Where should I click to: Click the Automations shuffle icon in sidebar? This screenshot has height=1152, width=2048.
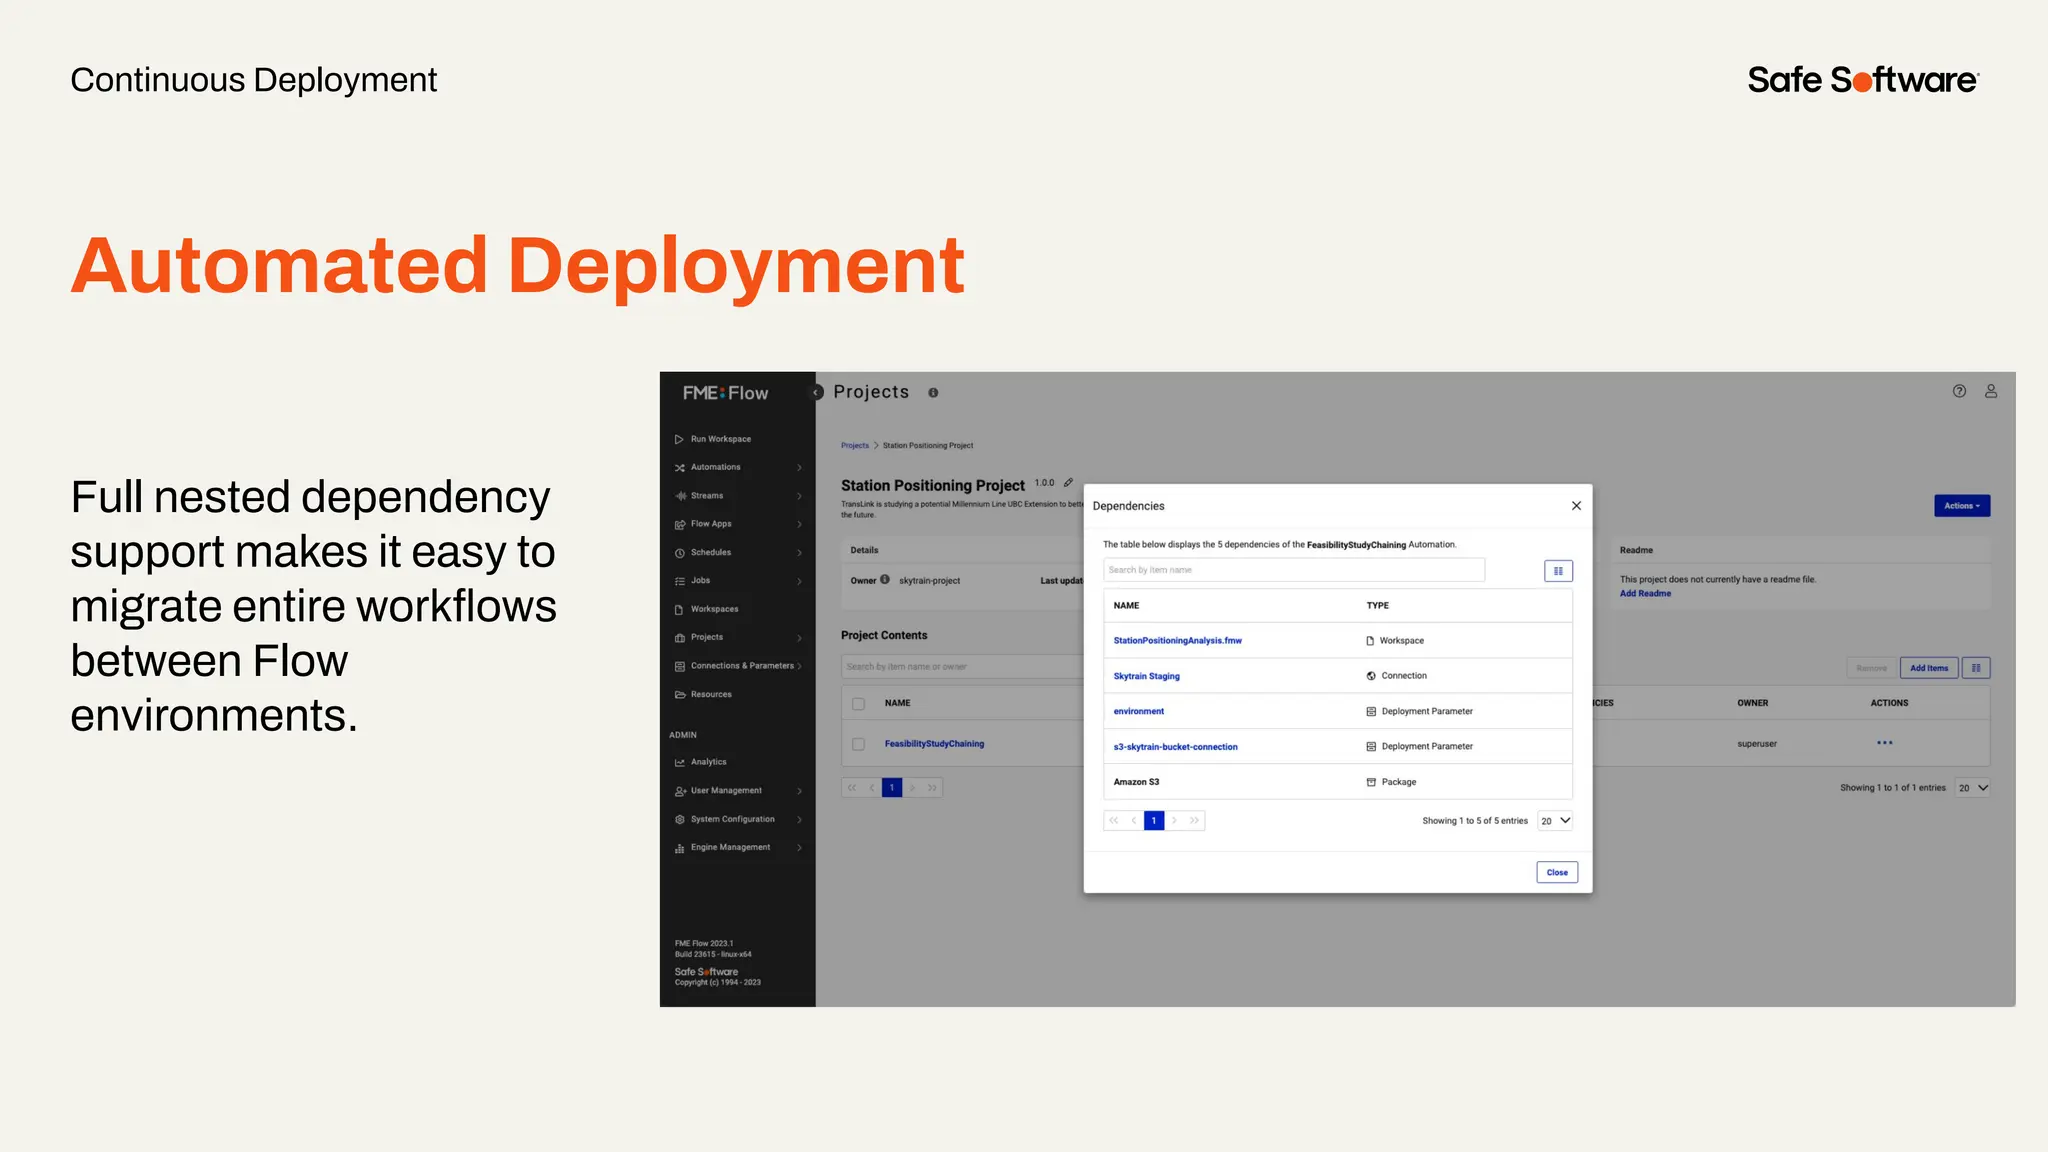tap(679, 467)
